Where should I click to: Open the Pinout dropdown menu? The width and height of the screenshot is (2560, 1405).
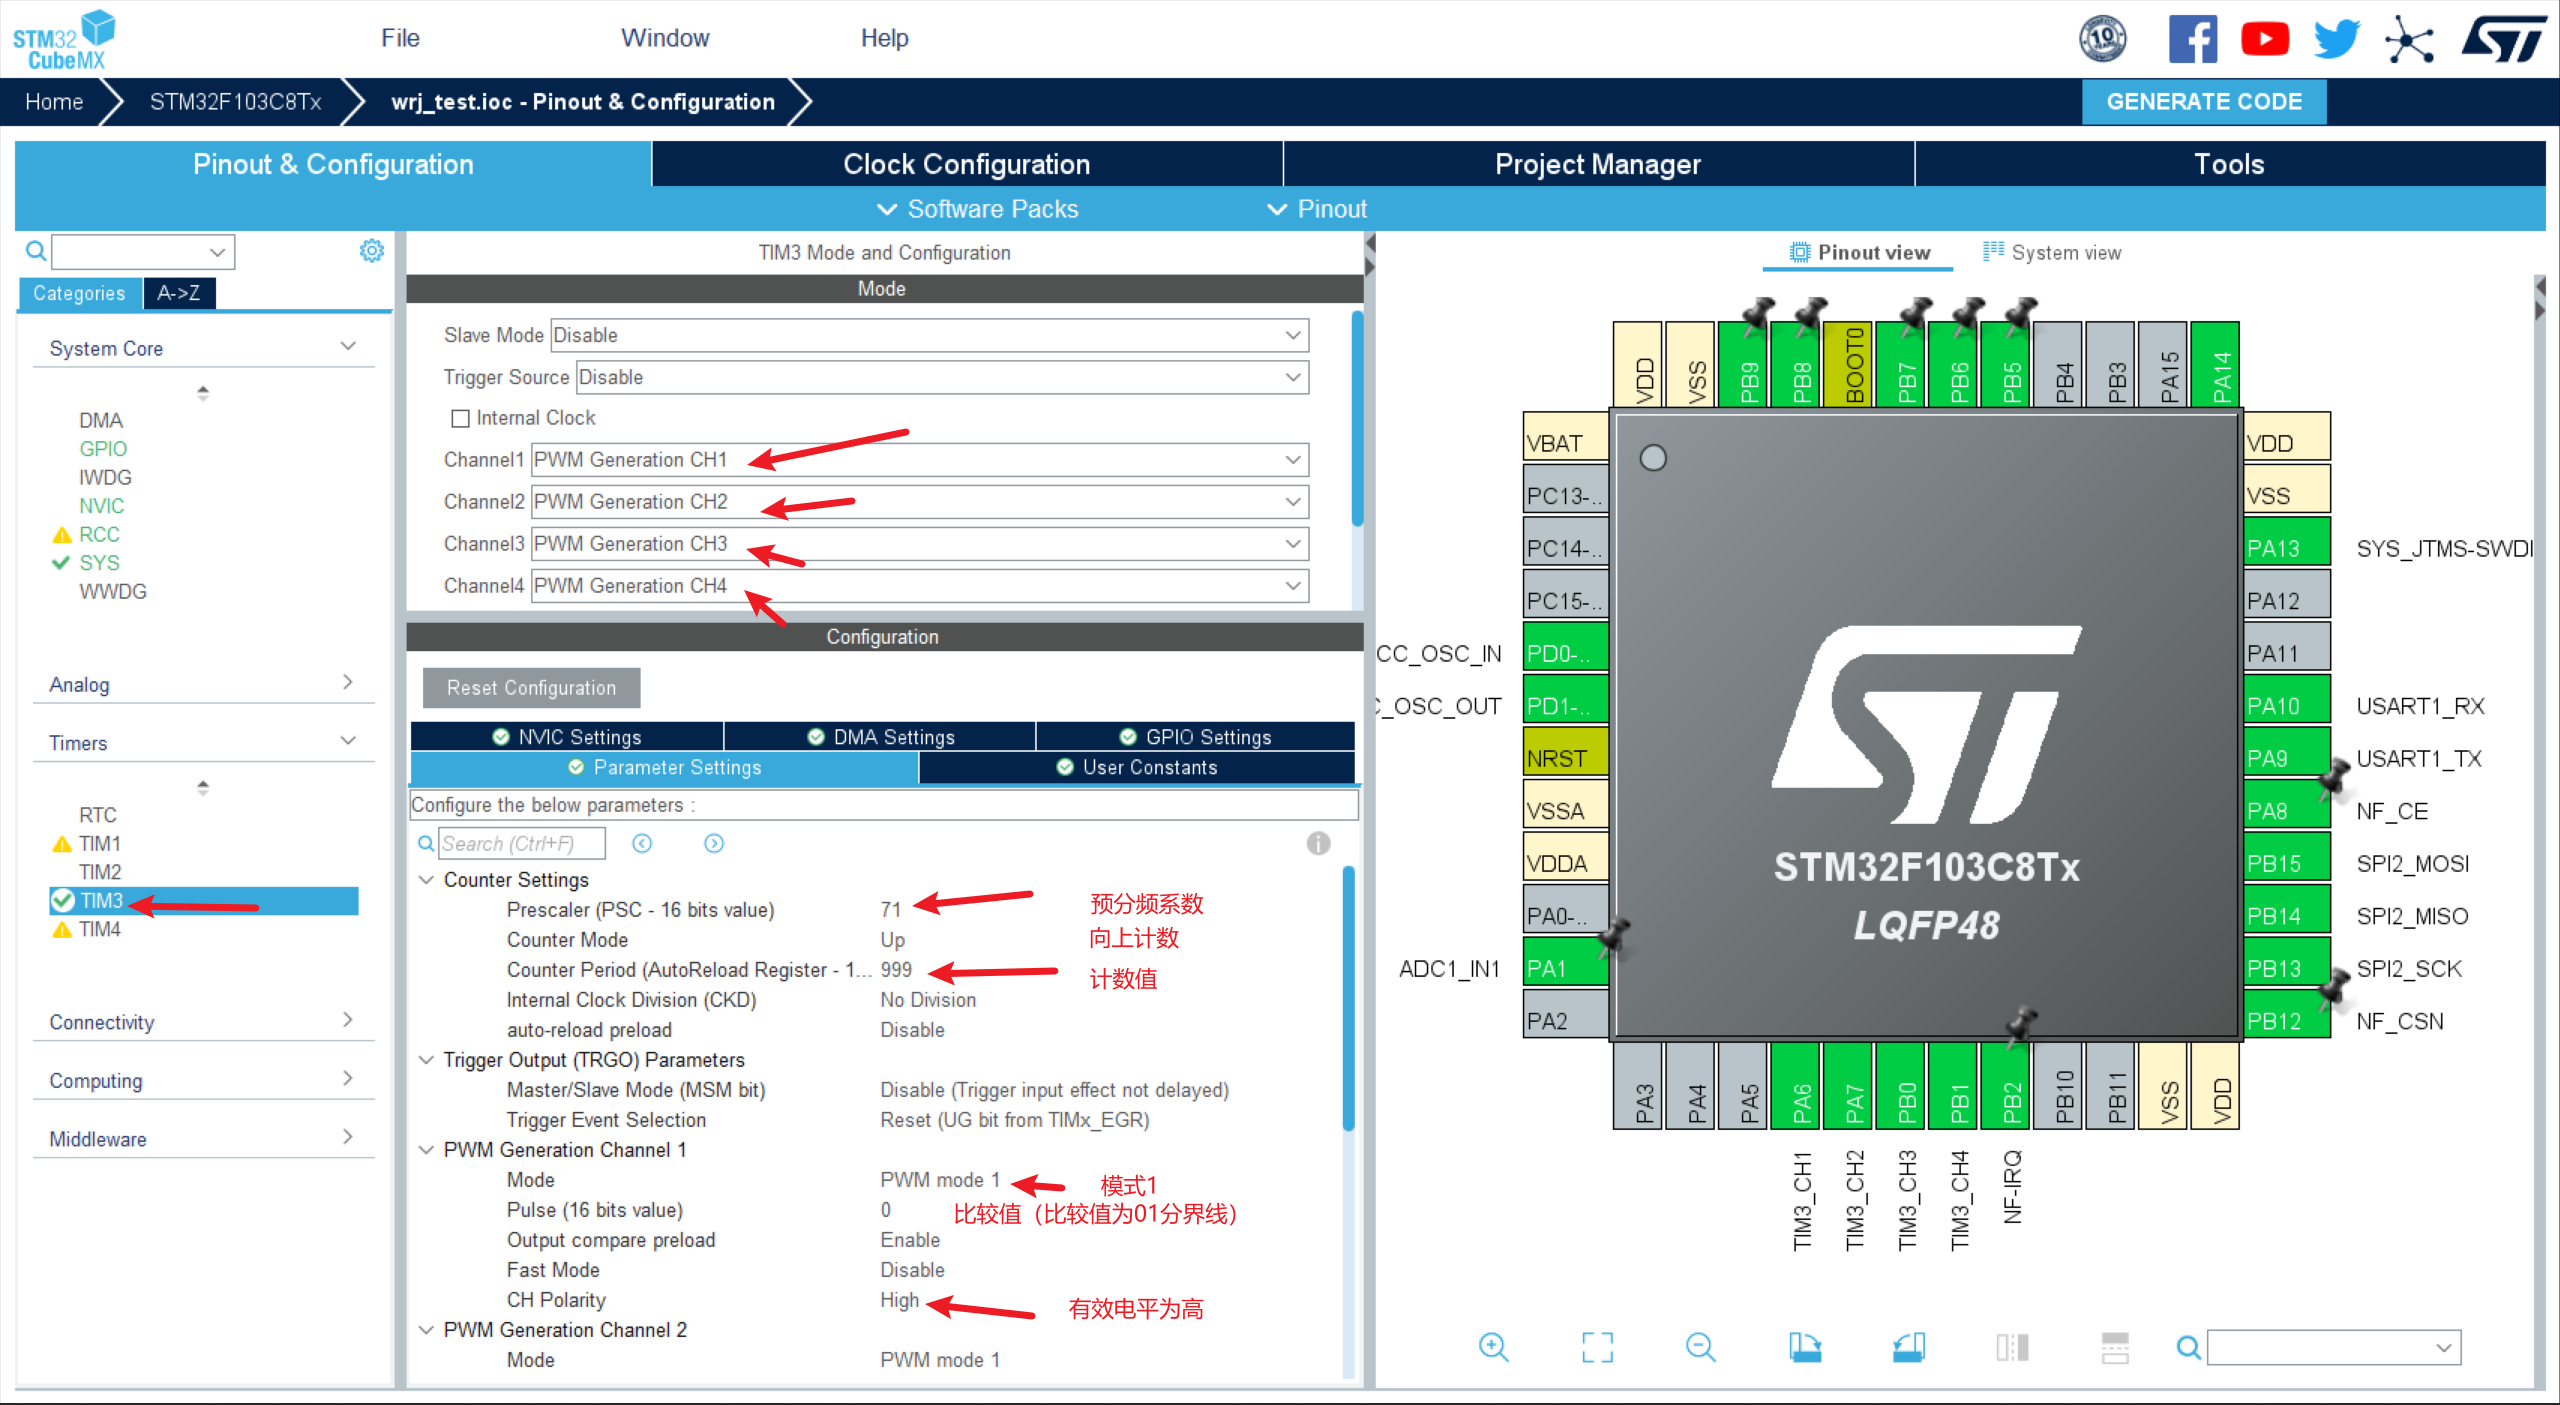pyautogui.click(x=1317, y=209)
